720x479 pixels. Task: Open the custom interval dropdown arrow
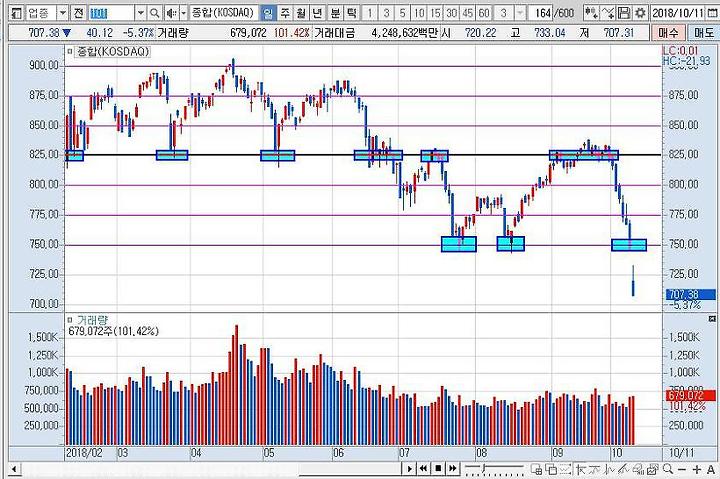pyautogui.click(x=519, y=13)
